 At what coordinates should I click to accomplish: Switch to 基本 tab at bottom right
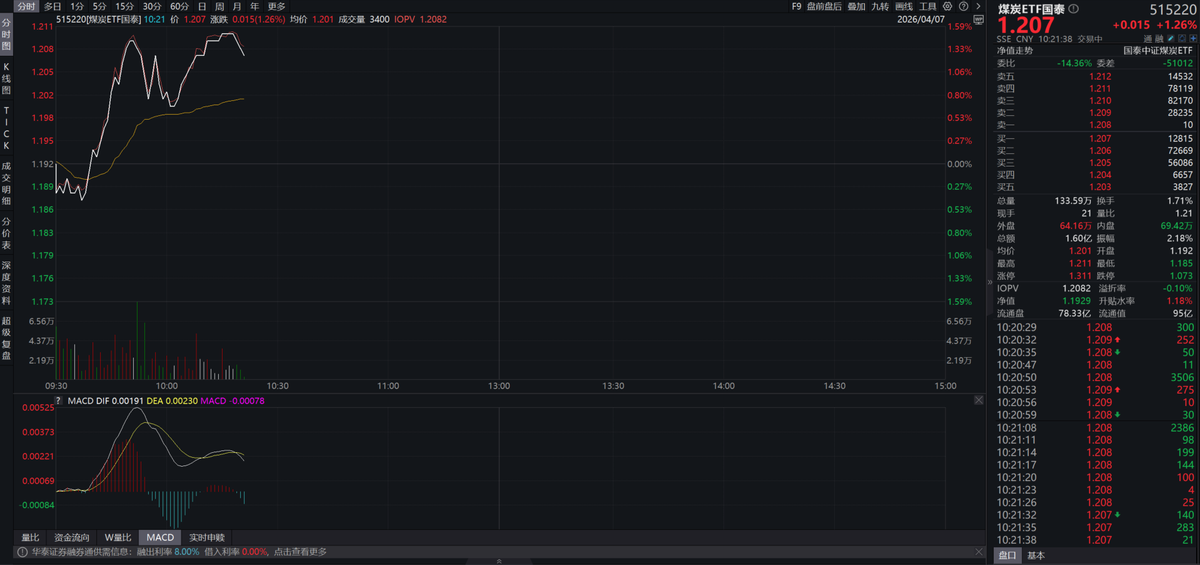(x=1036, y=556)
